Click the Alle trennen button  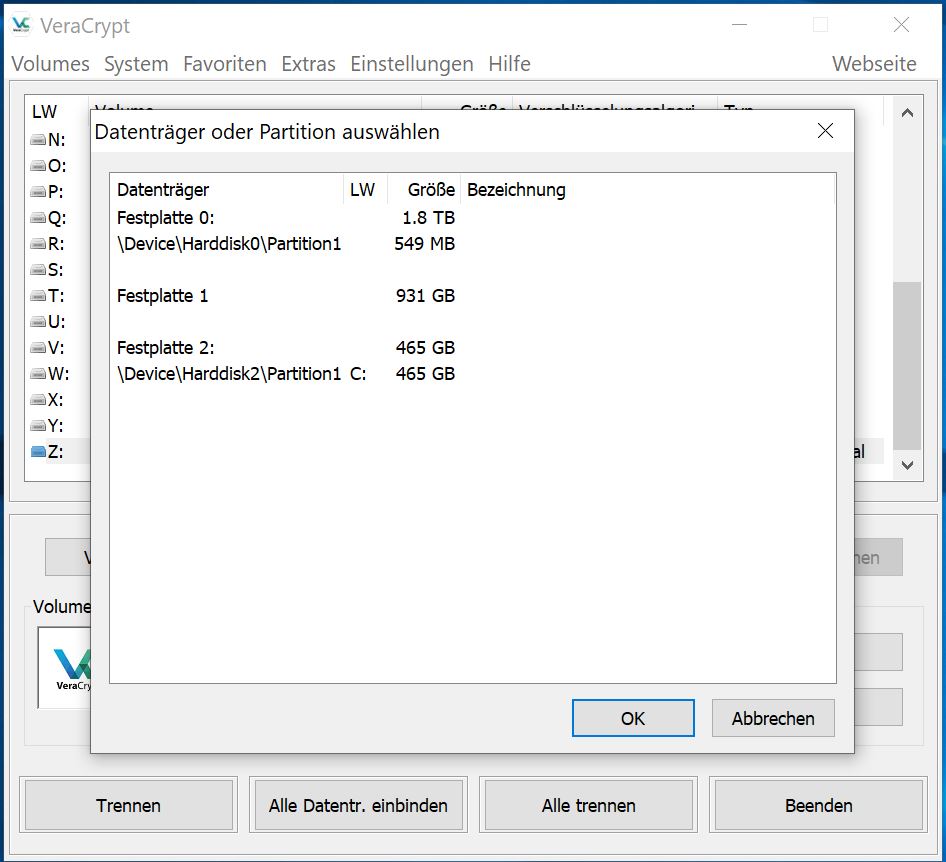click(x=588, y=805)
